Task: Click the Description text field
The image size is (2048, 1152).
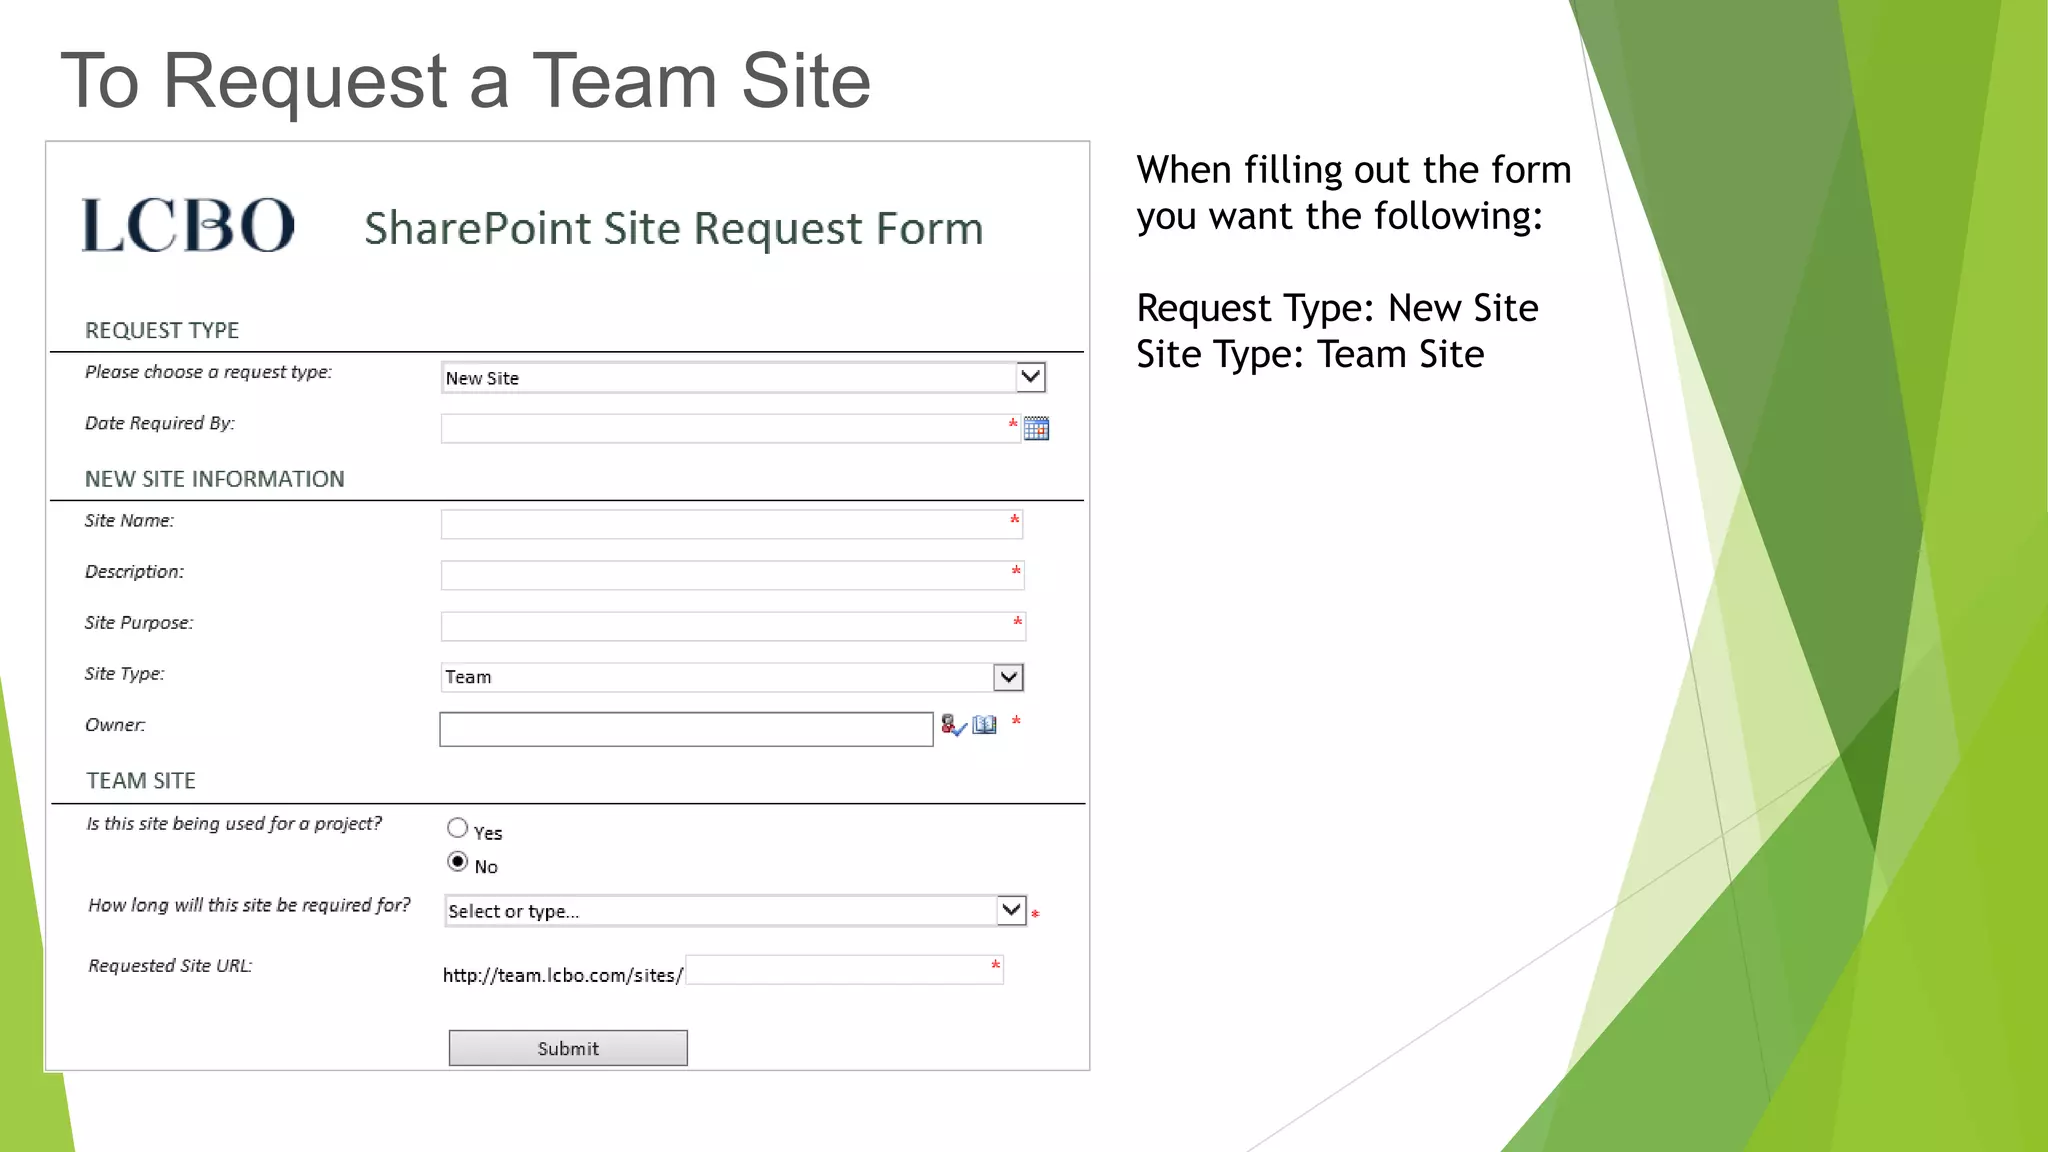Action: click(733, 575)
